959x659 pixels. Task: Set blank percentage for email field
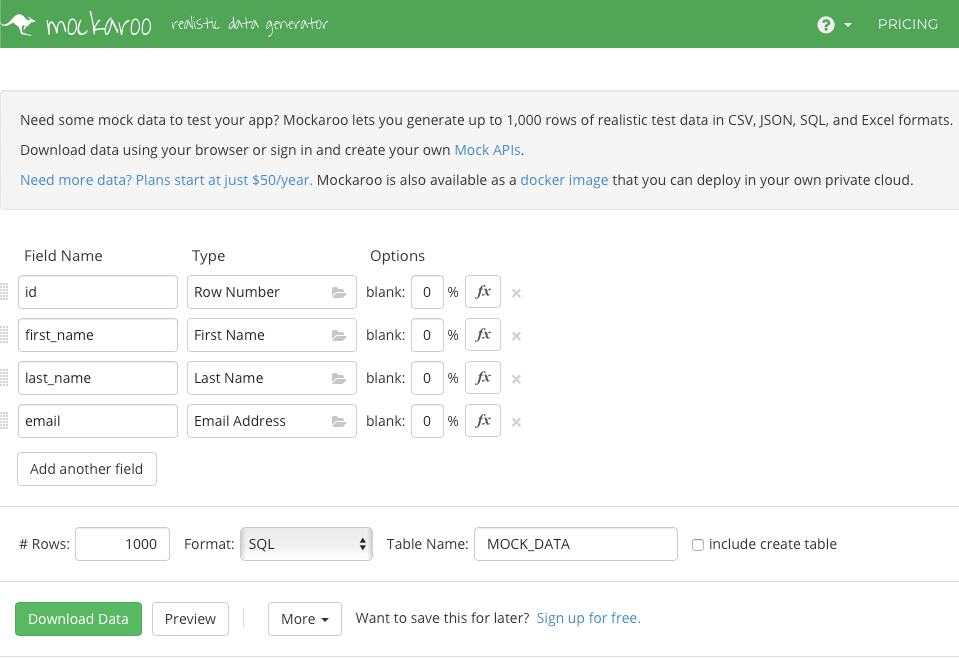pyautogui.click(x=427, y=420)
